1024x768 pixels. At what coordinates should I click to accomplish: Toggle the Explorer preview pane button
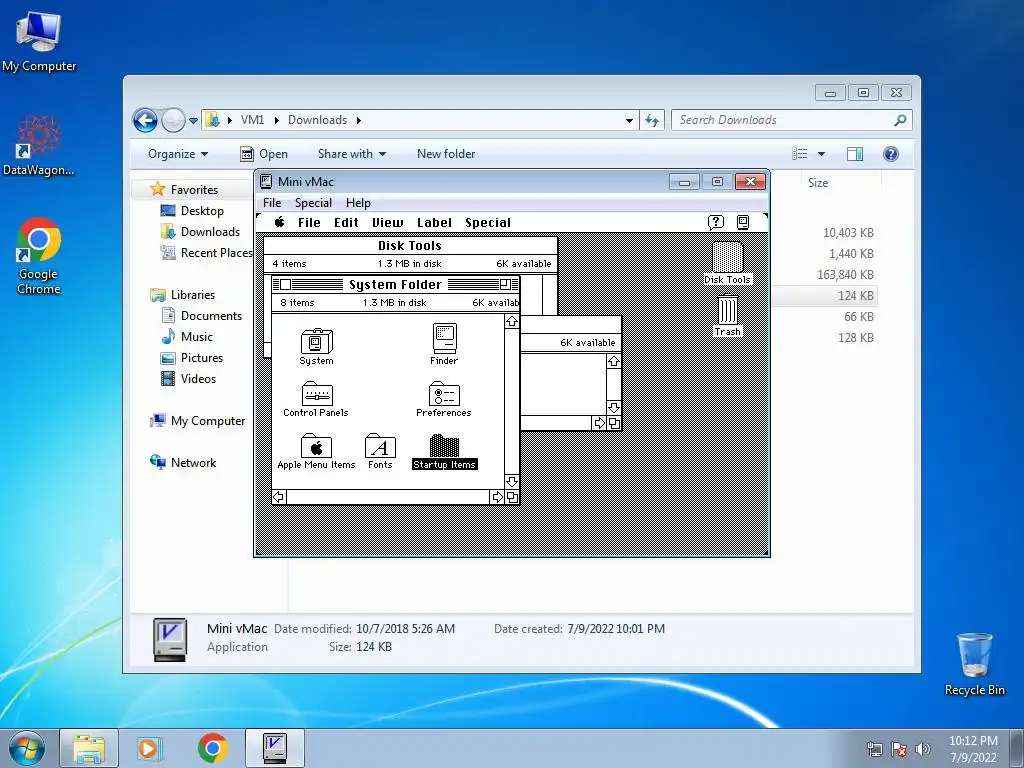pos(855,154)
